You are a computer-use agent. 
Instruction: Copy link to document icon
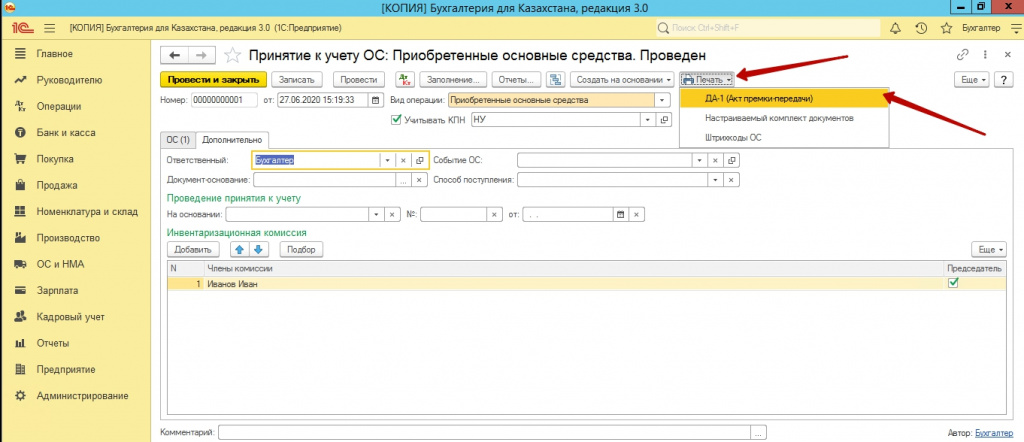(961, 55)
